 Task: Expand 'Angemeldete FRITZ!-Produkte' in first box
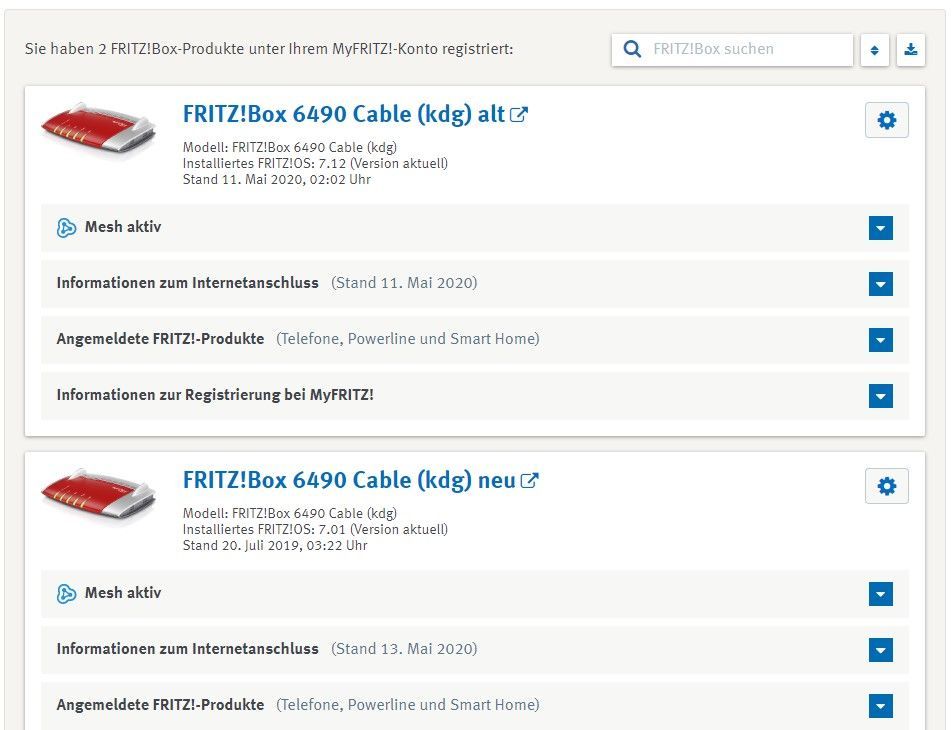point(880,341)
